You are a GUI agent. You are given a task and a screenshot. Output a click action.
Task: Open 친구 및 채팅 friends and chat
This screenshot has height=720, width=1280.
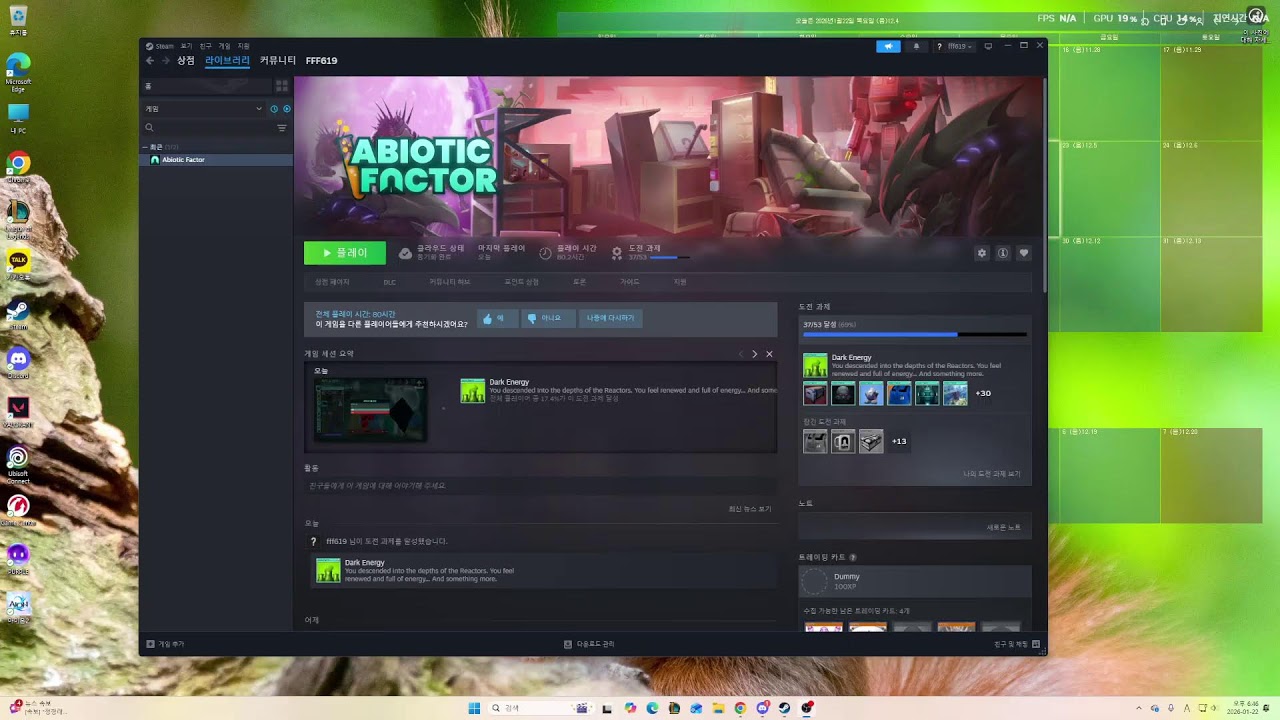[x=1017, y=644]
